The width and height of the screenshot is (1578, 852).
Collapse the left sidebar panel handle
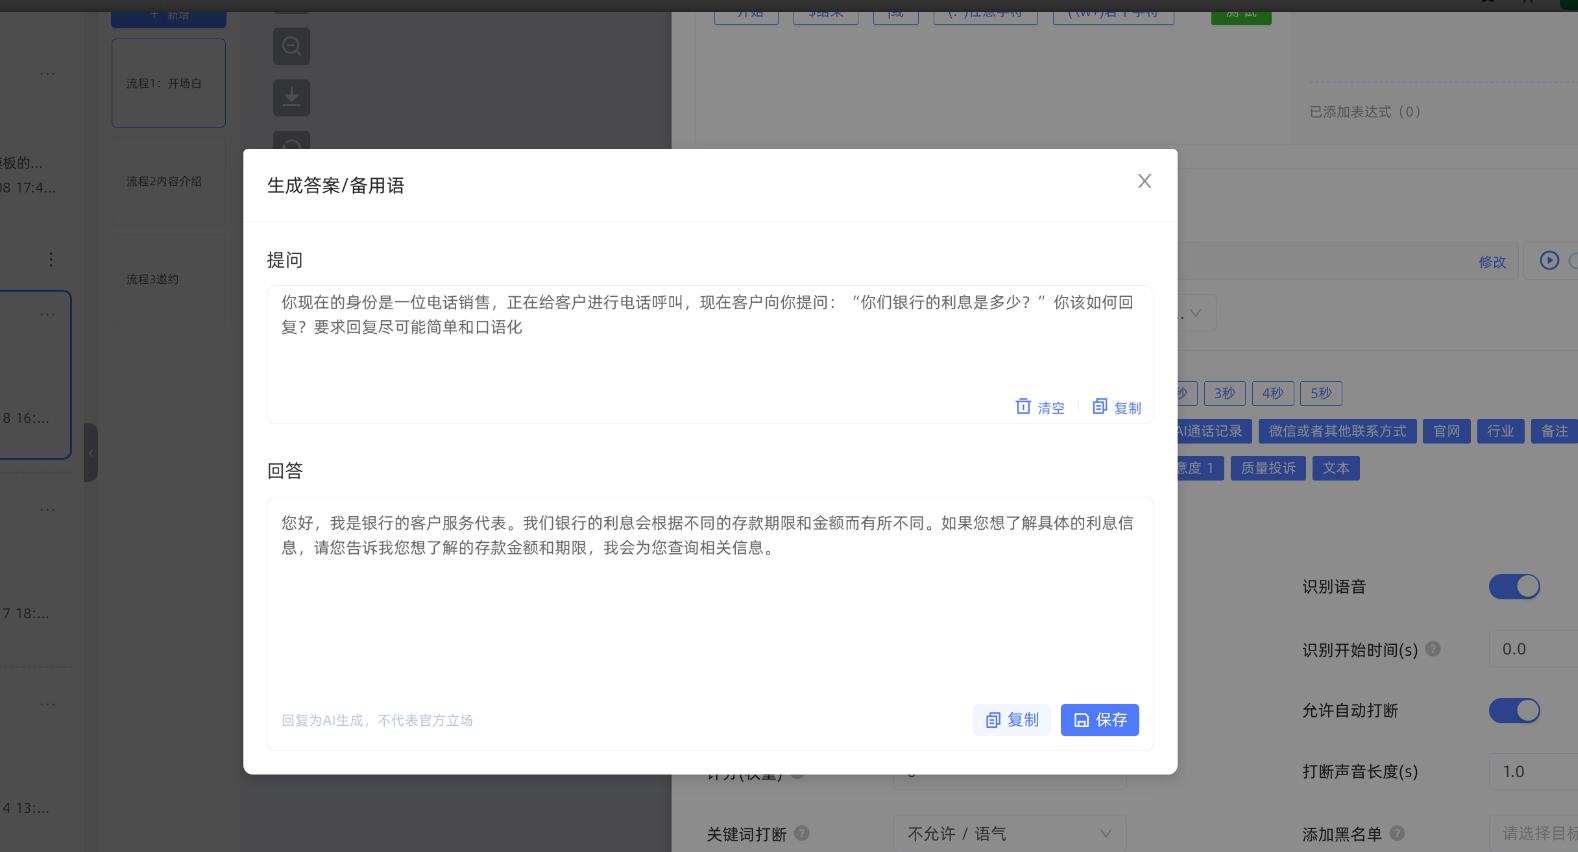tap(91, 453)
